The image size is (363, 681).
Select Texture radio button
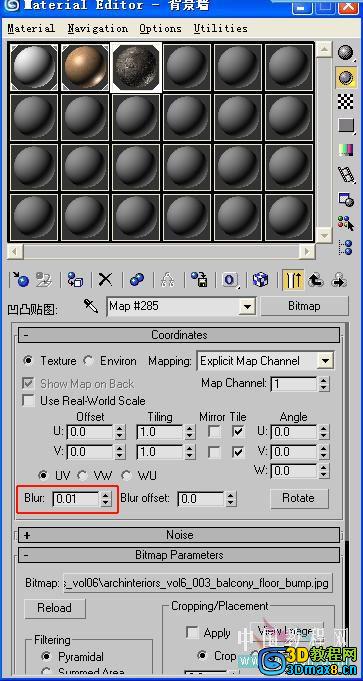click(28, 360)
